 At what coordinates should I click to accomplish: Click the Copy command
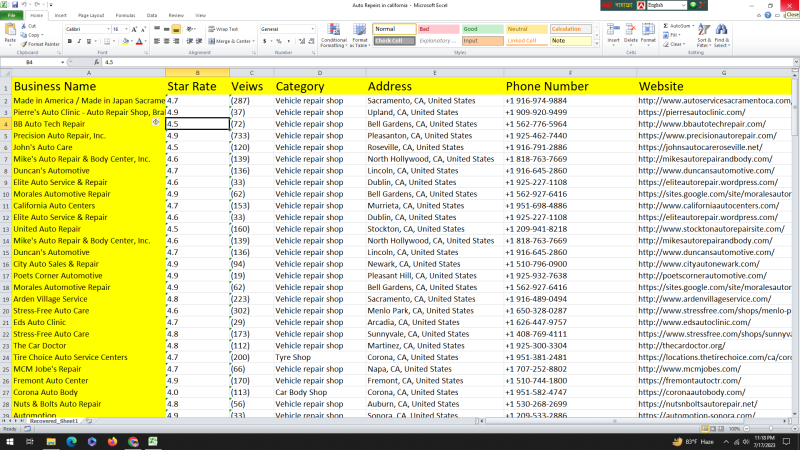pyautogui.click(x=31, y=35)
